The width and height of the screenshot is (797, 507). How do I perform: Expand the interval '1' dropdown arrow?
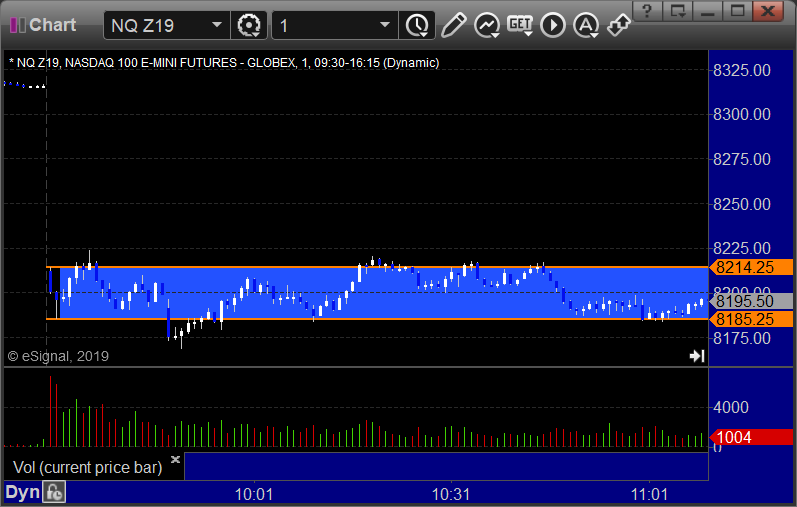[385, 25]
